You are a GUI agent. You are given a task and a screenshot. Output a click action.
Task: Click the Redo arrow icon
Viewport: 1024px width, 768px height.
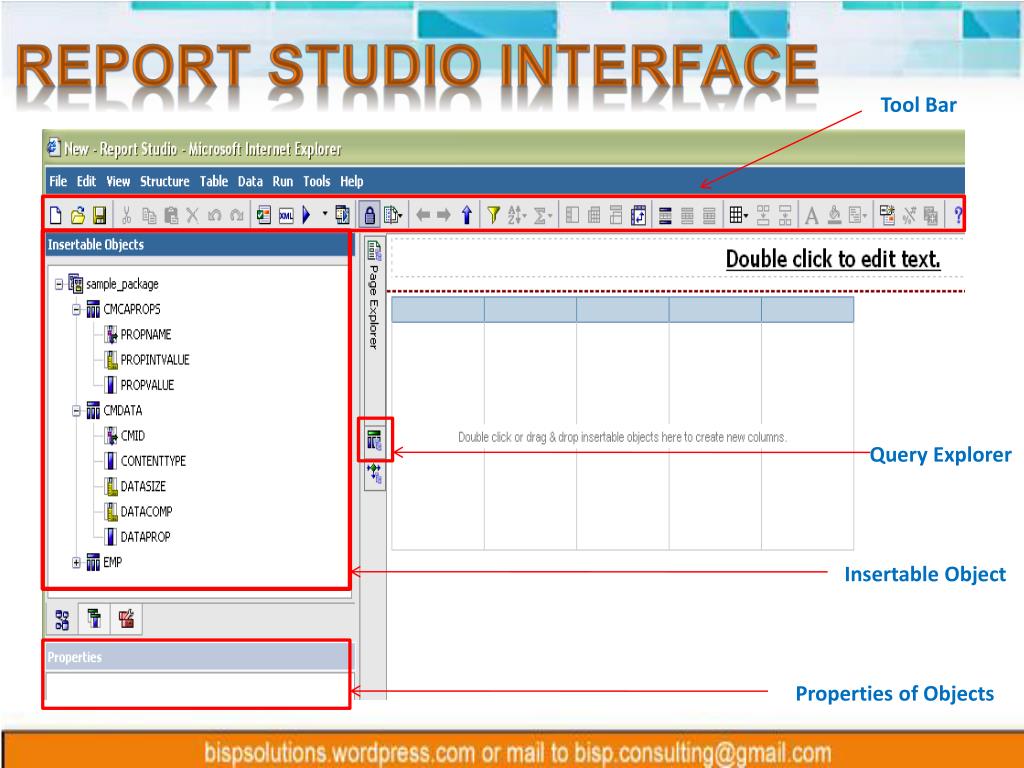click(x=236, y=214)
